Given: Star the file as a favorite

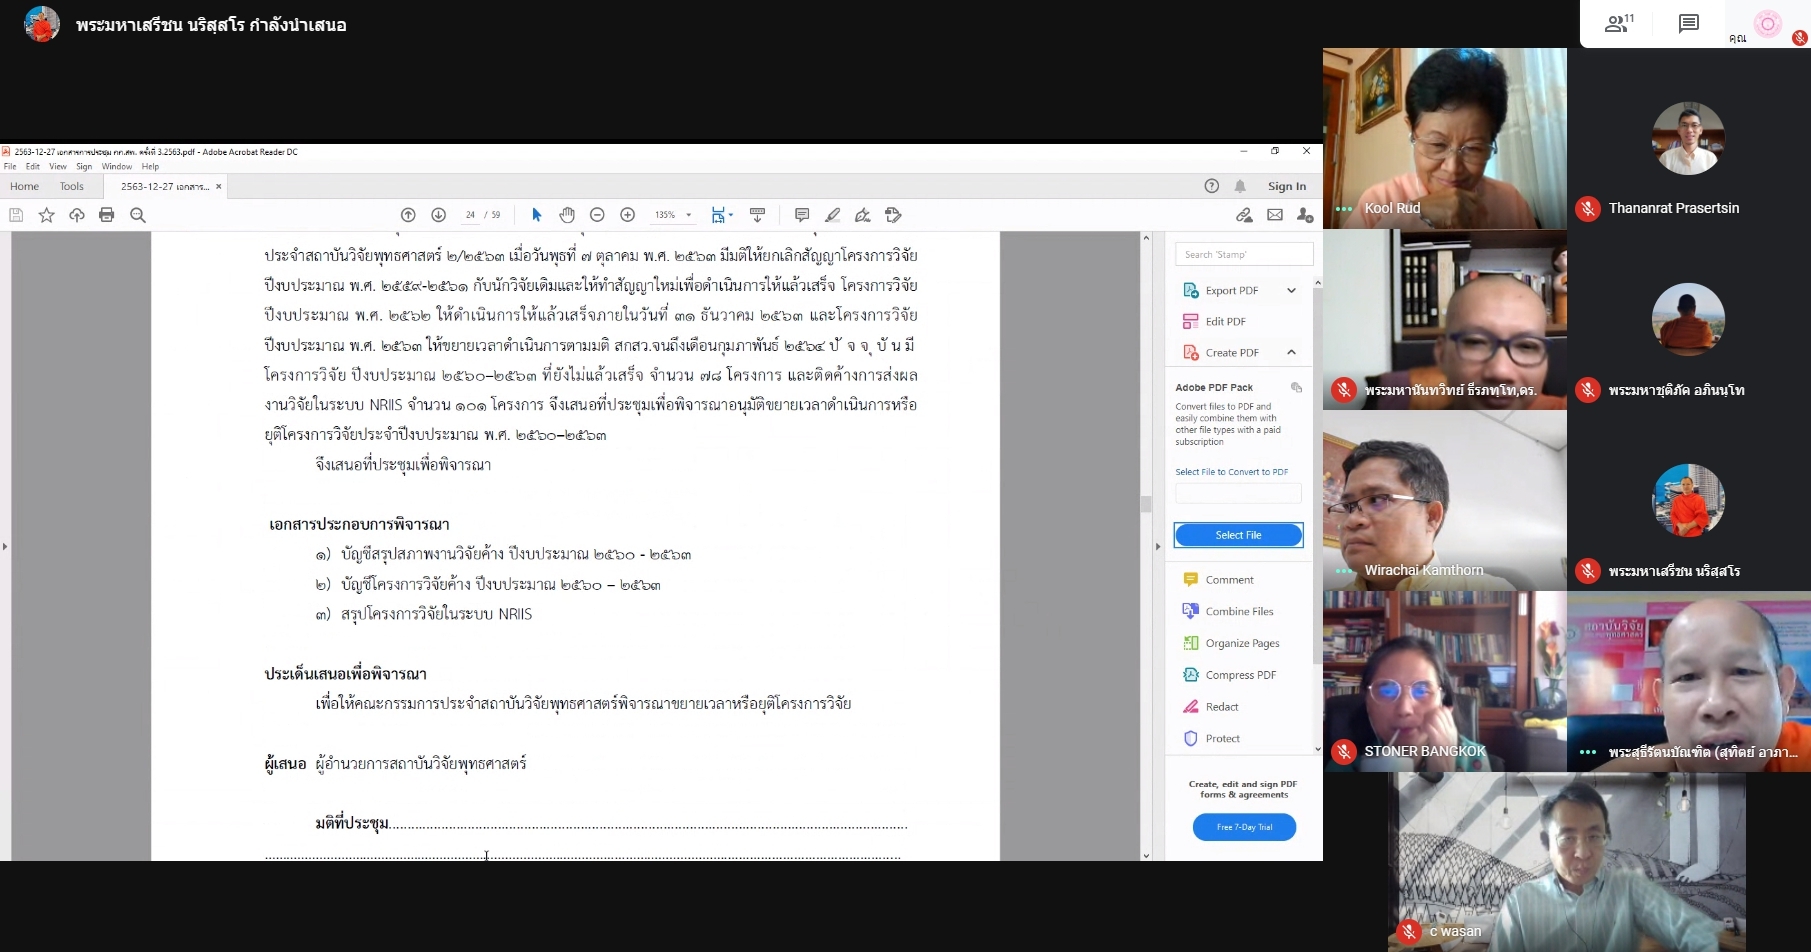Looking at the screenshot, I should (x=46, y=215).
